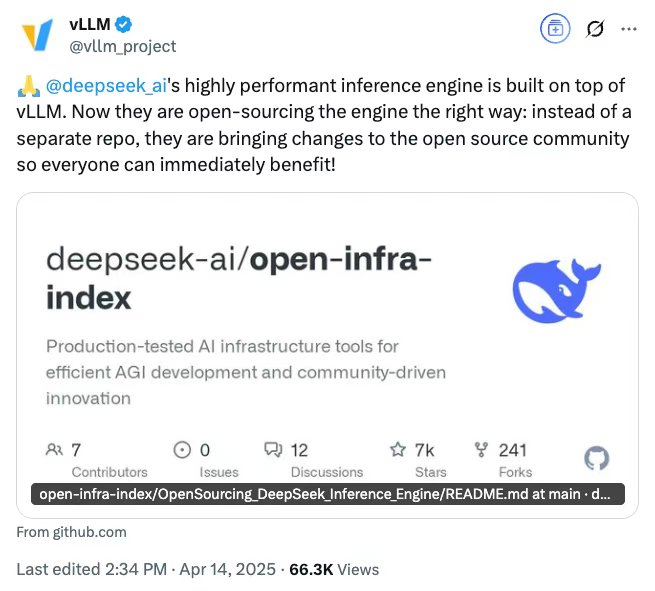Open the @deepseek_ai mention link
Viewport: 655px width, 591px height.
click(x=106, y=86)
